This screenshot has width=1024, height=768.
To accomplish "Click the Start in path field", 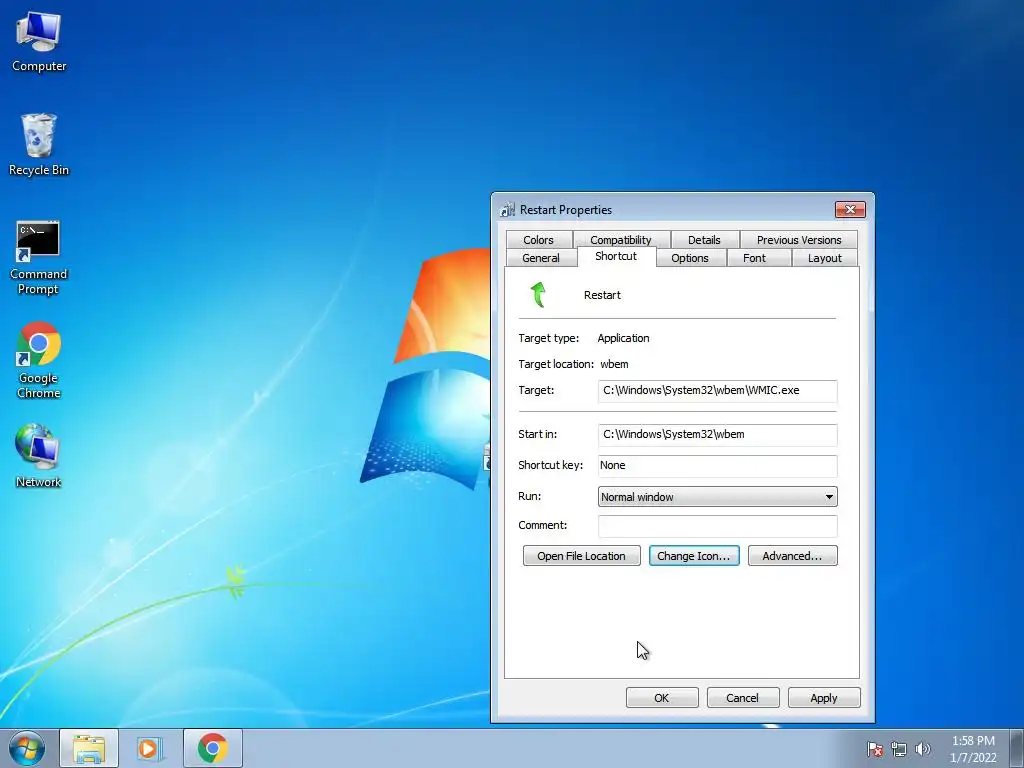I will click(x=717, y=434).
